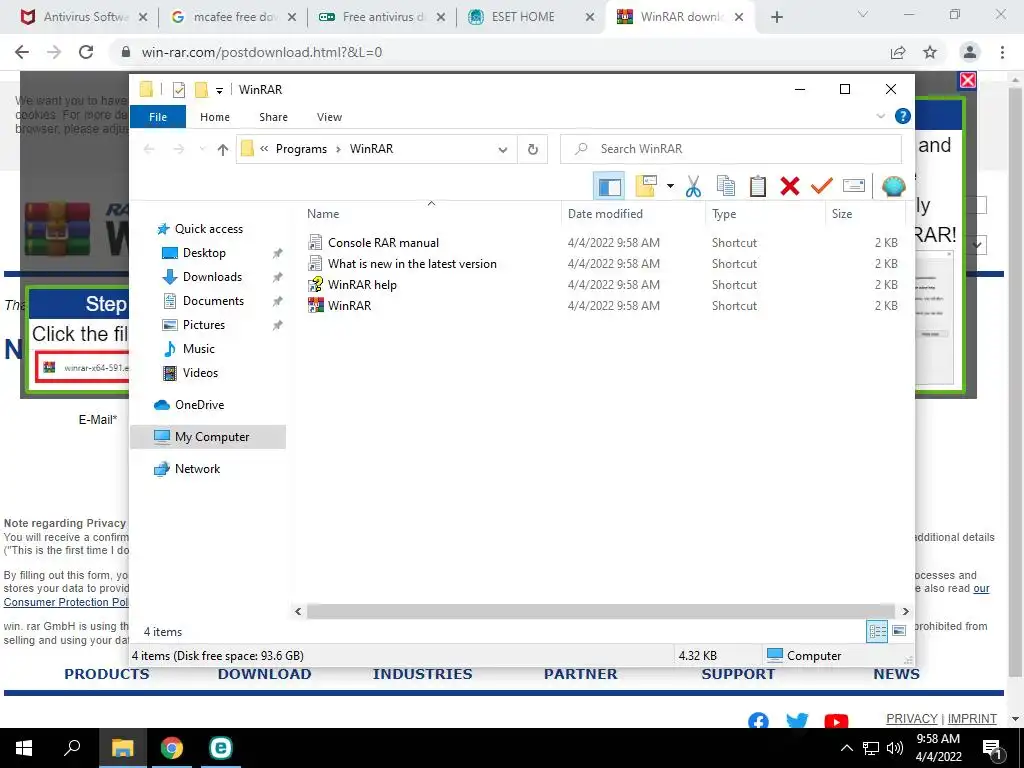Open Documents in navigation pane
This screenshot has width=1024, height=768.
[x=213, y=301]
